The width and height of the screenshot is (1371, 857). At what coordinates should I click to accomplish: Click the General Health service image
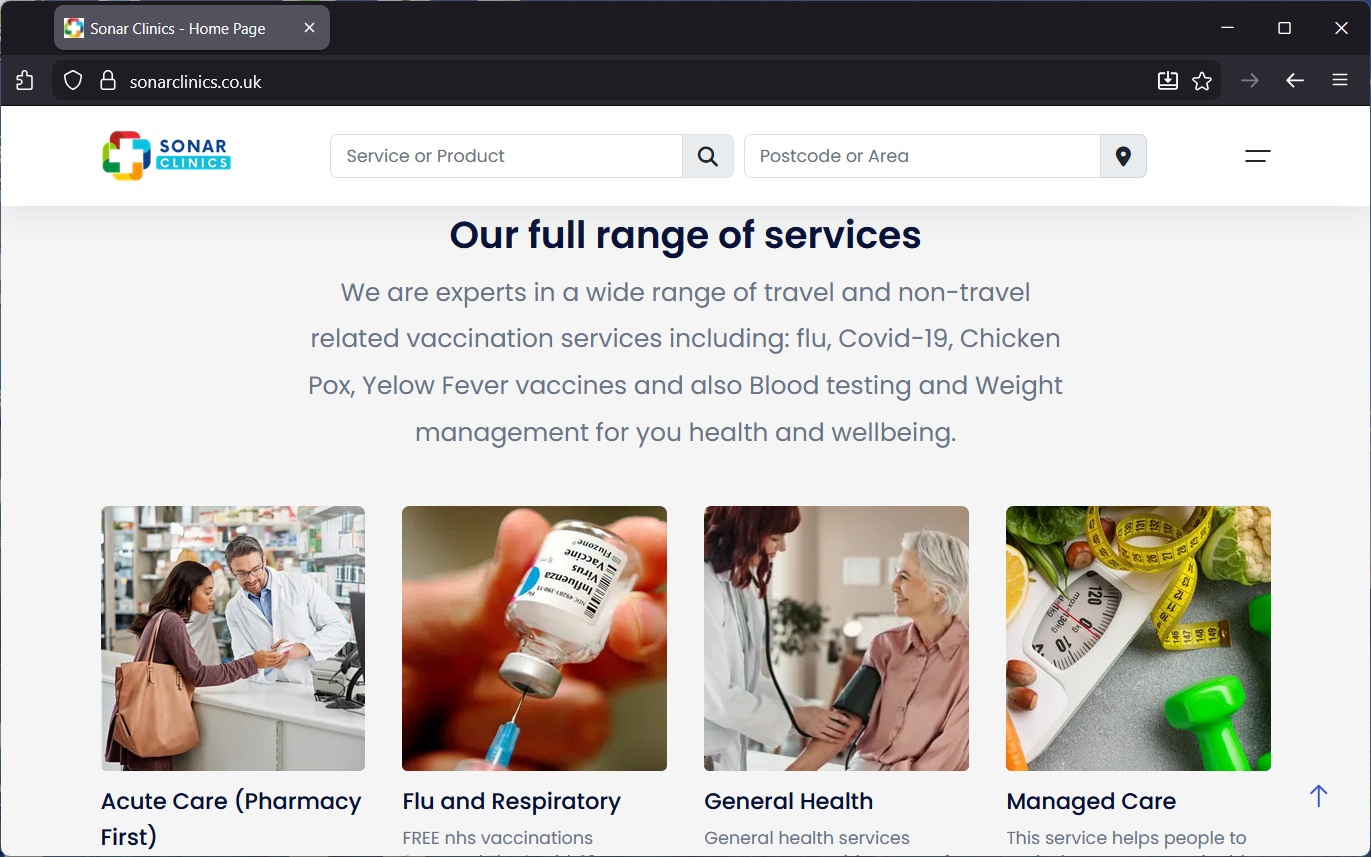(x=836, y=638)
